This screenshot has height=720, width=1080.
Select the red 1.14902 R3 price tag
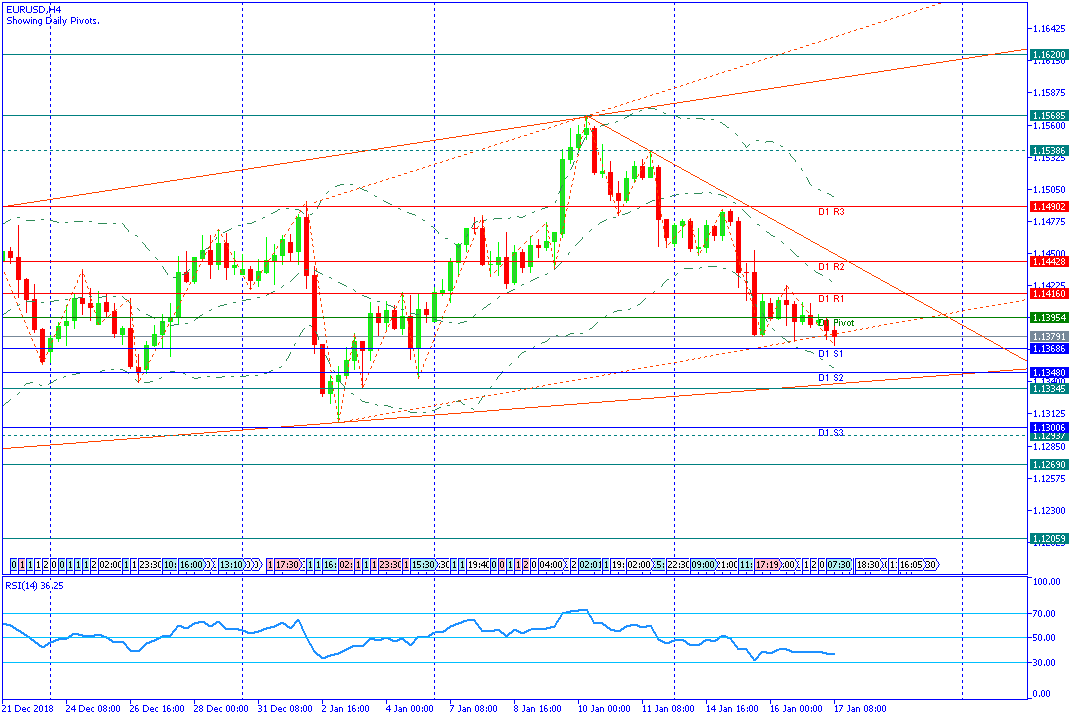[x=1049, y=207]
